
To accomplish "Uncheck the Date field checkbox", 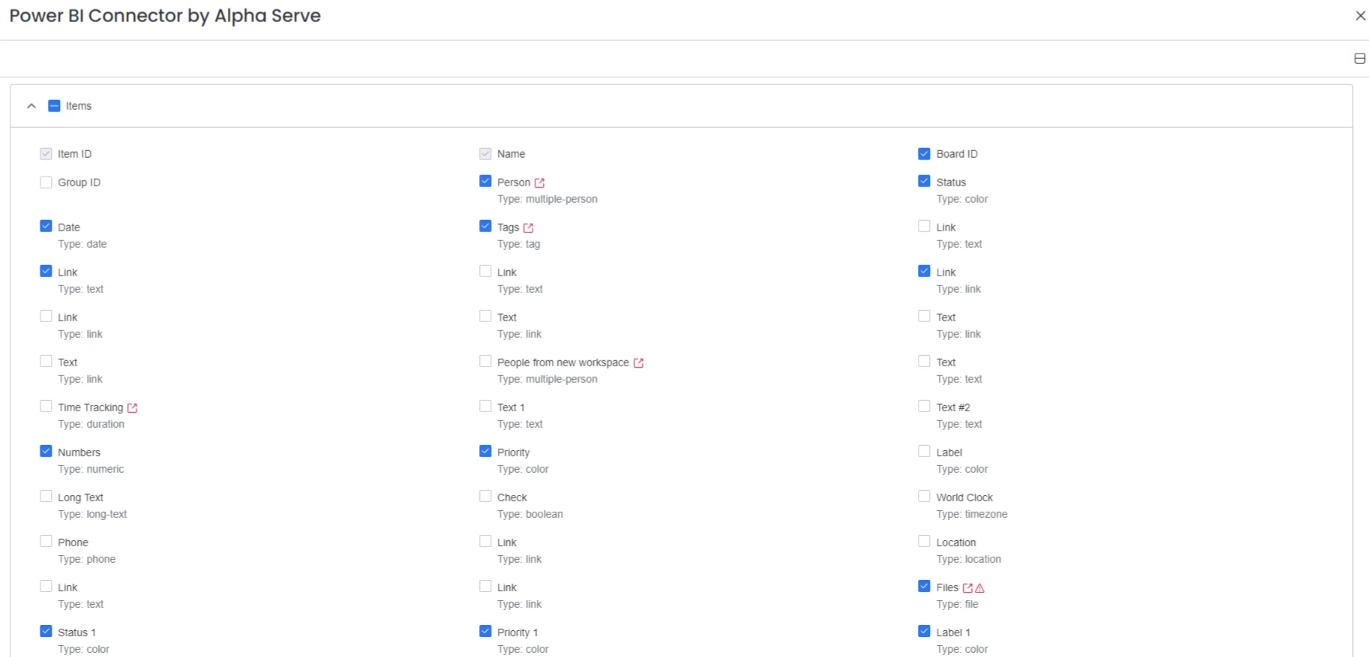I will (46, 226).
